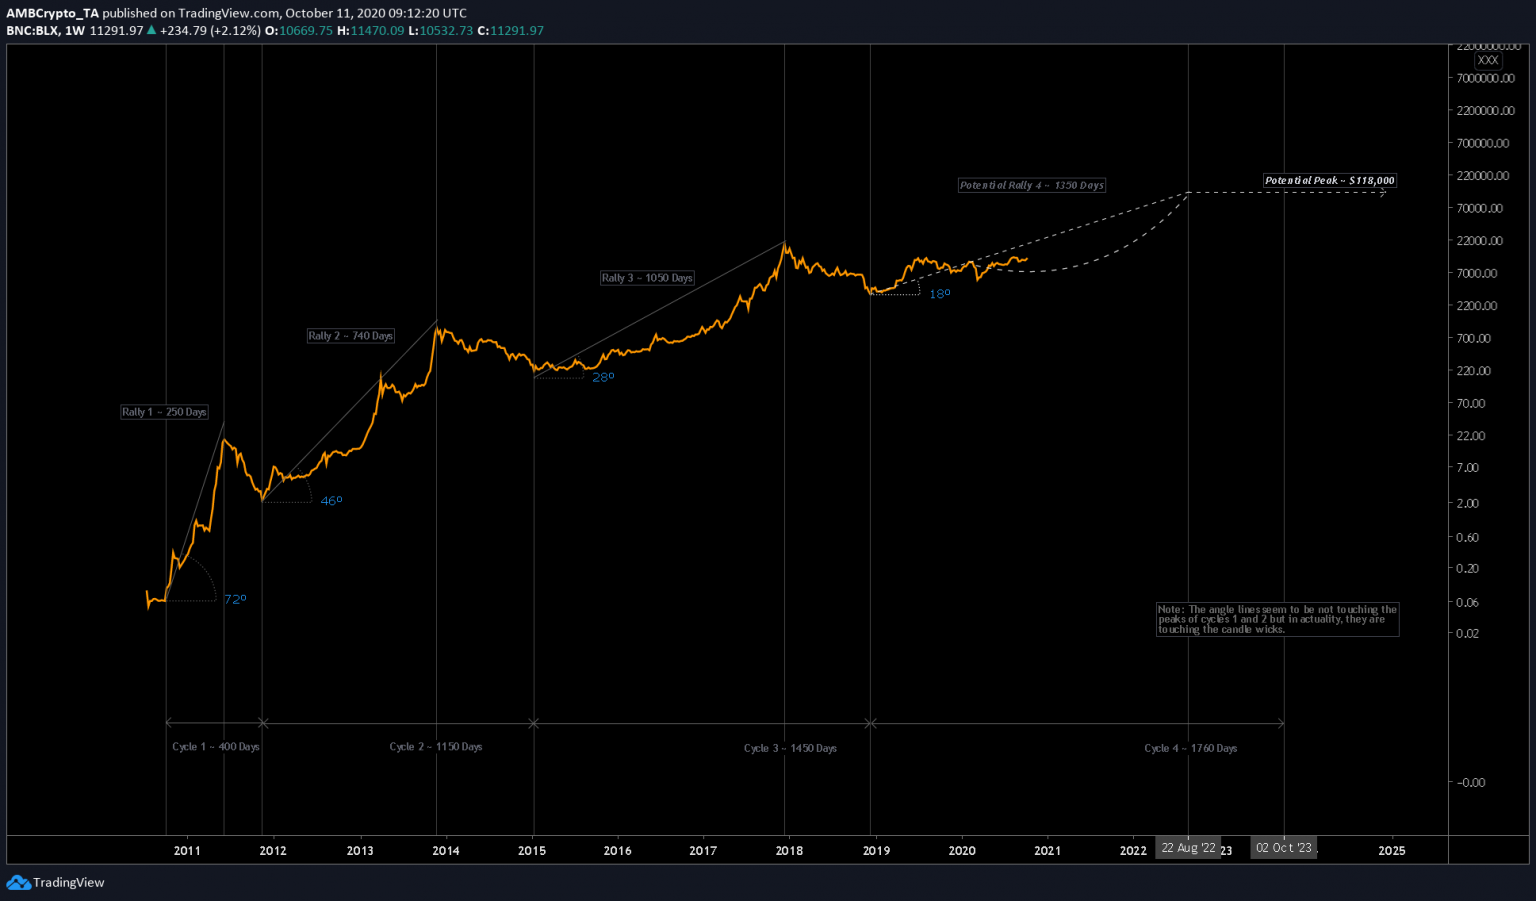Screen dimensions: 1536x901
Task: Select the 46° angle annotation
Action: pyautogui.click(x=331, y=500)
